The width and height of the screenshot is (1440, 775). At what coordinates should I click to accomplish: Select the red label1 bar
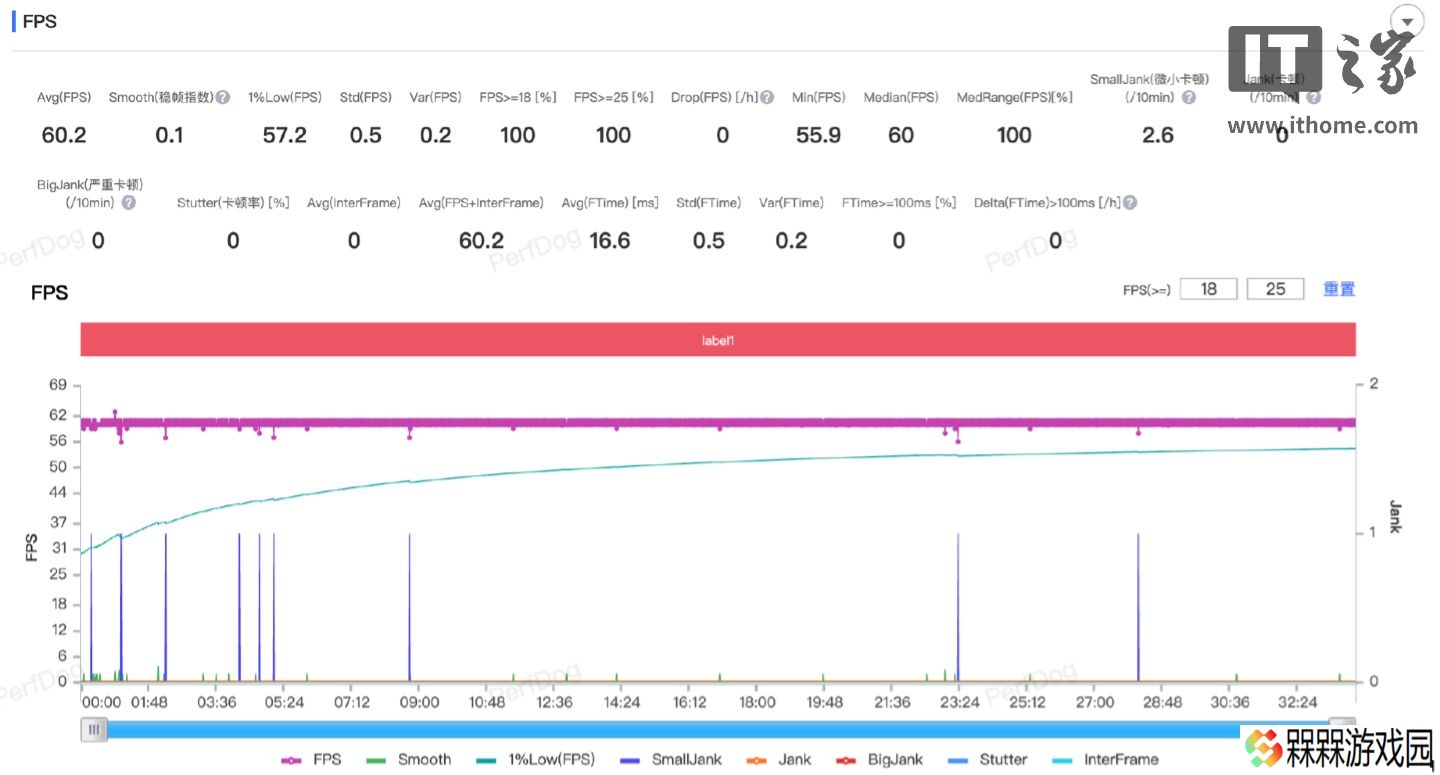coord(718,340)
